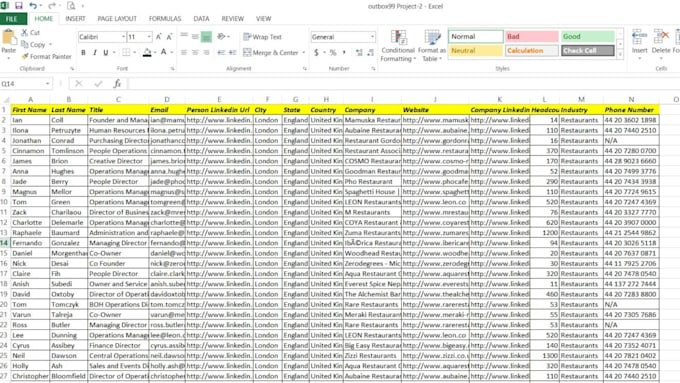This screenshot has height=383, width=680.
Task: Click Increase Decimal icon
Action: 359,52
